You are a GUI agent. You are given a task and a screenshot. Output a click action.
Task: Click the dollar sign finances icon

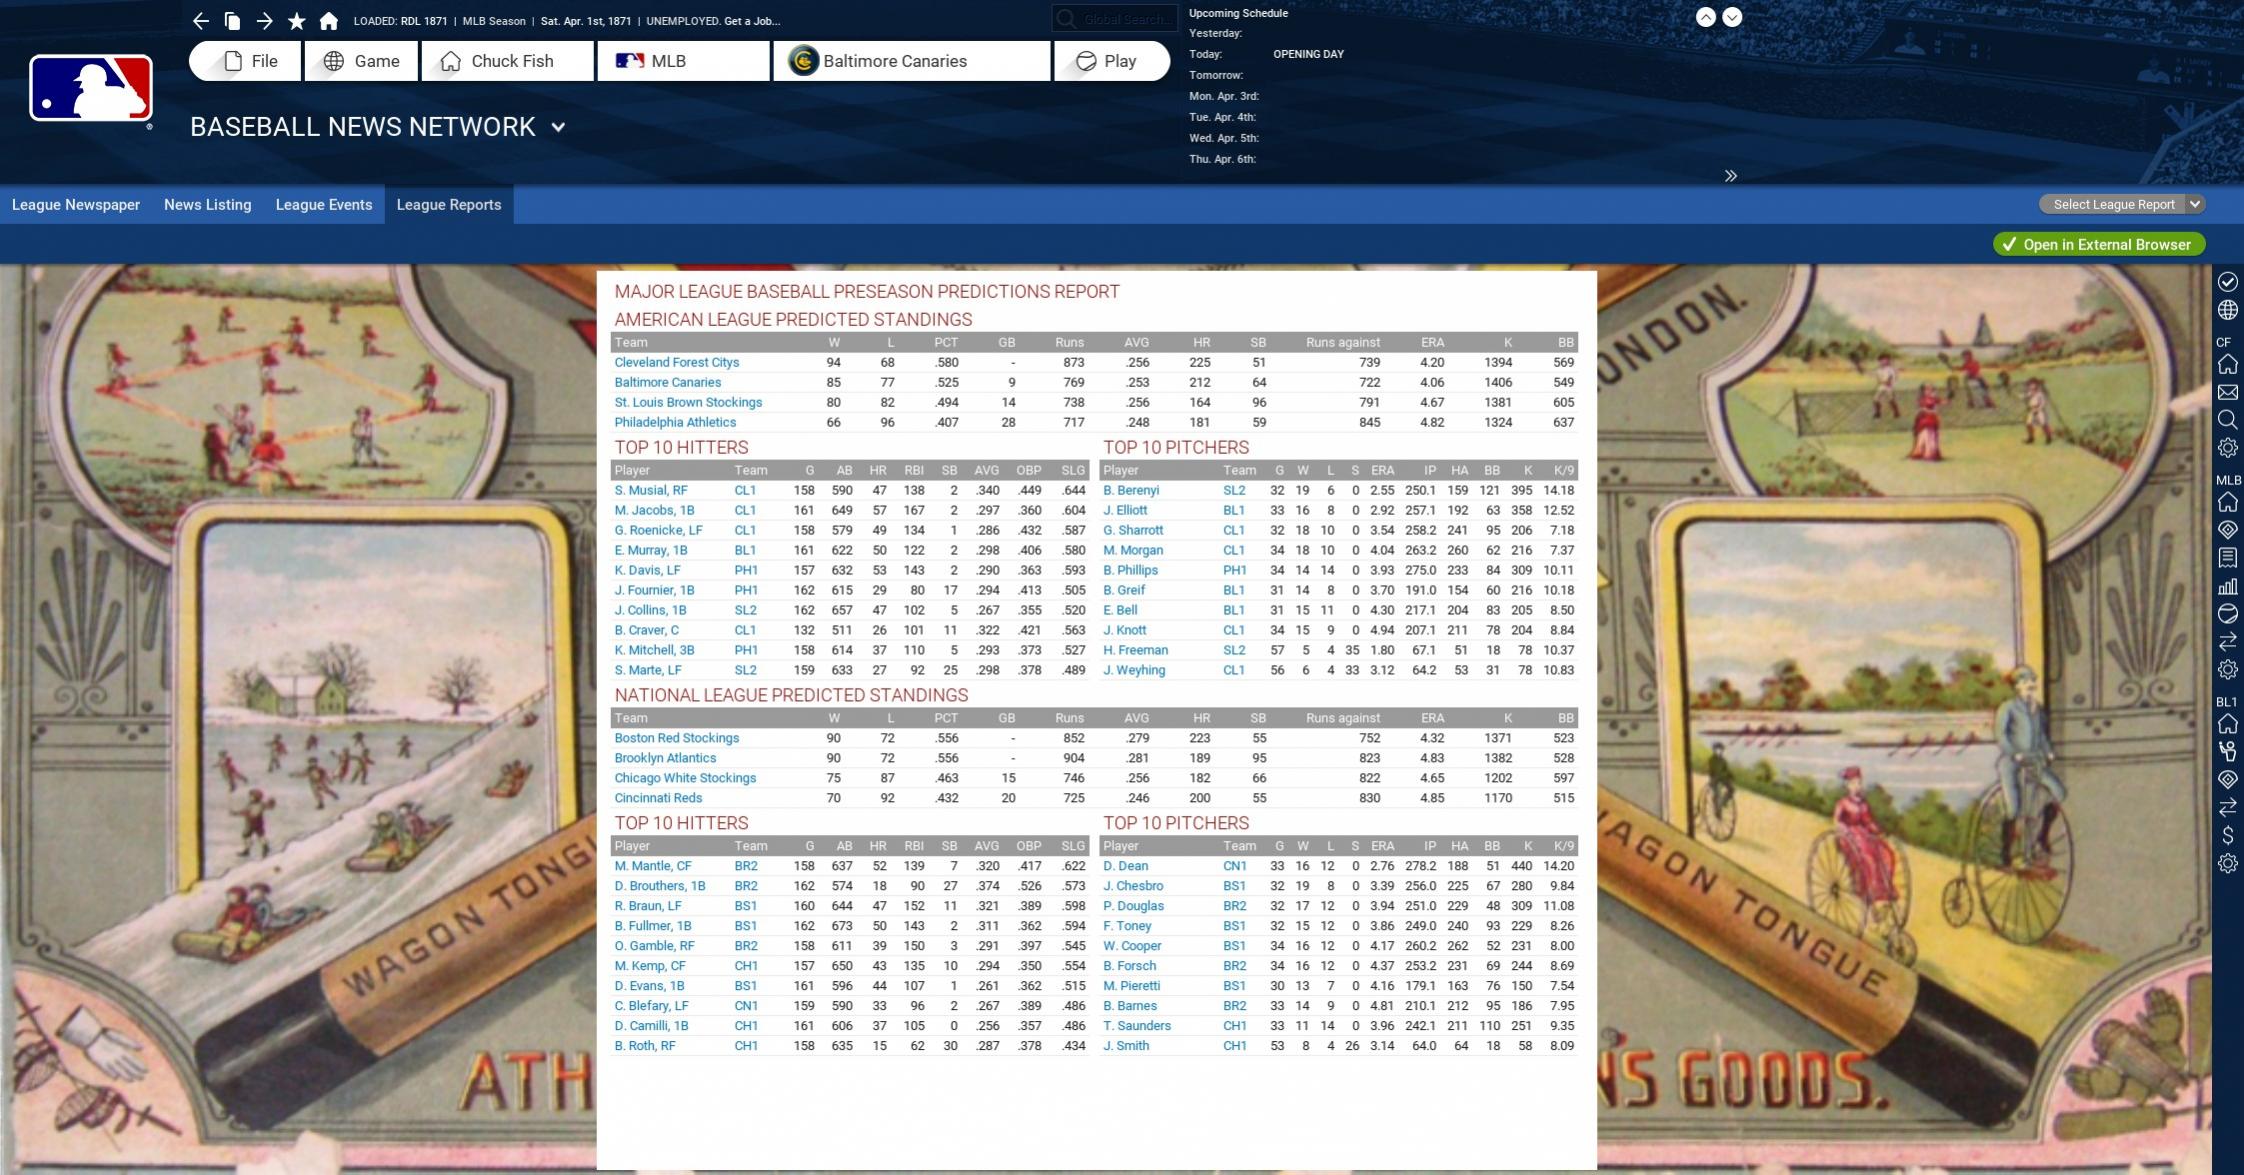(x=2227, y=835)
